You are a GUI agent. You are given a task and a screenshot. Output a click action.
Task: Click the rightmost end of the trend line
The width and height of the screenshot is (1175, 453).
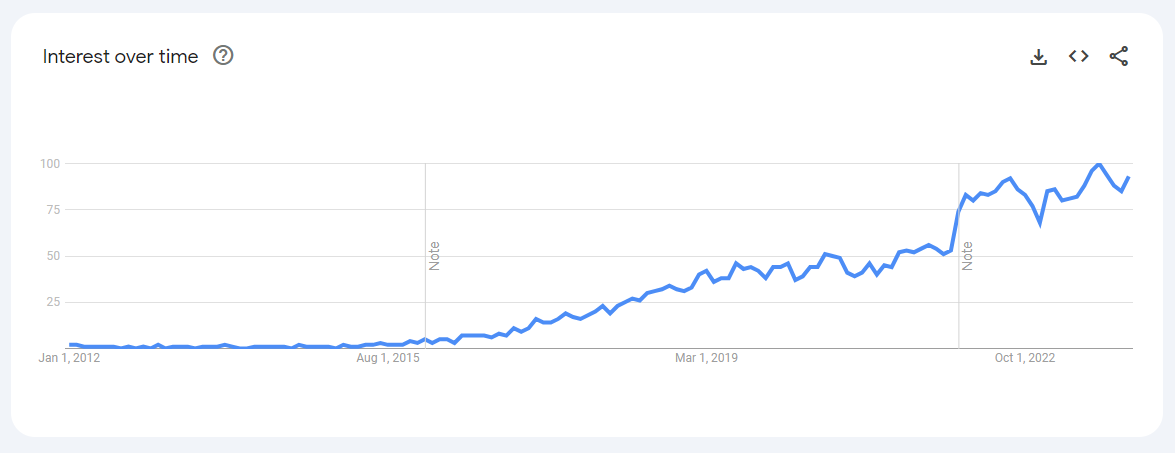click(1129, 177)
